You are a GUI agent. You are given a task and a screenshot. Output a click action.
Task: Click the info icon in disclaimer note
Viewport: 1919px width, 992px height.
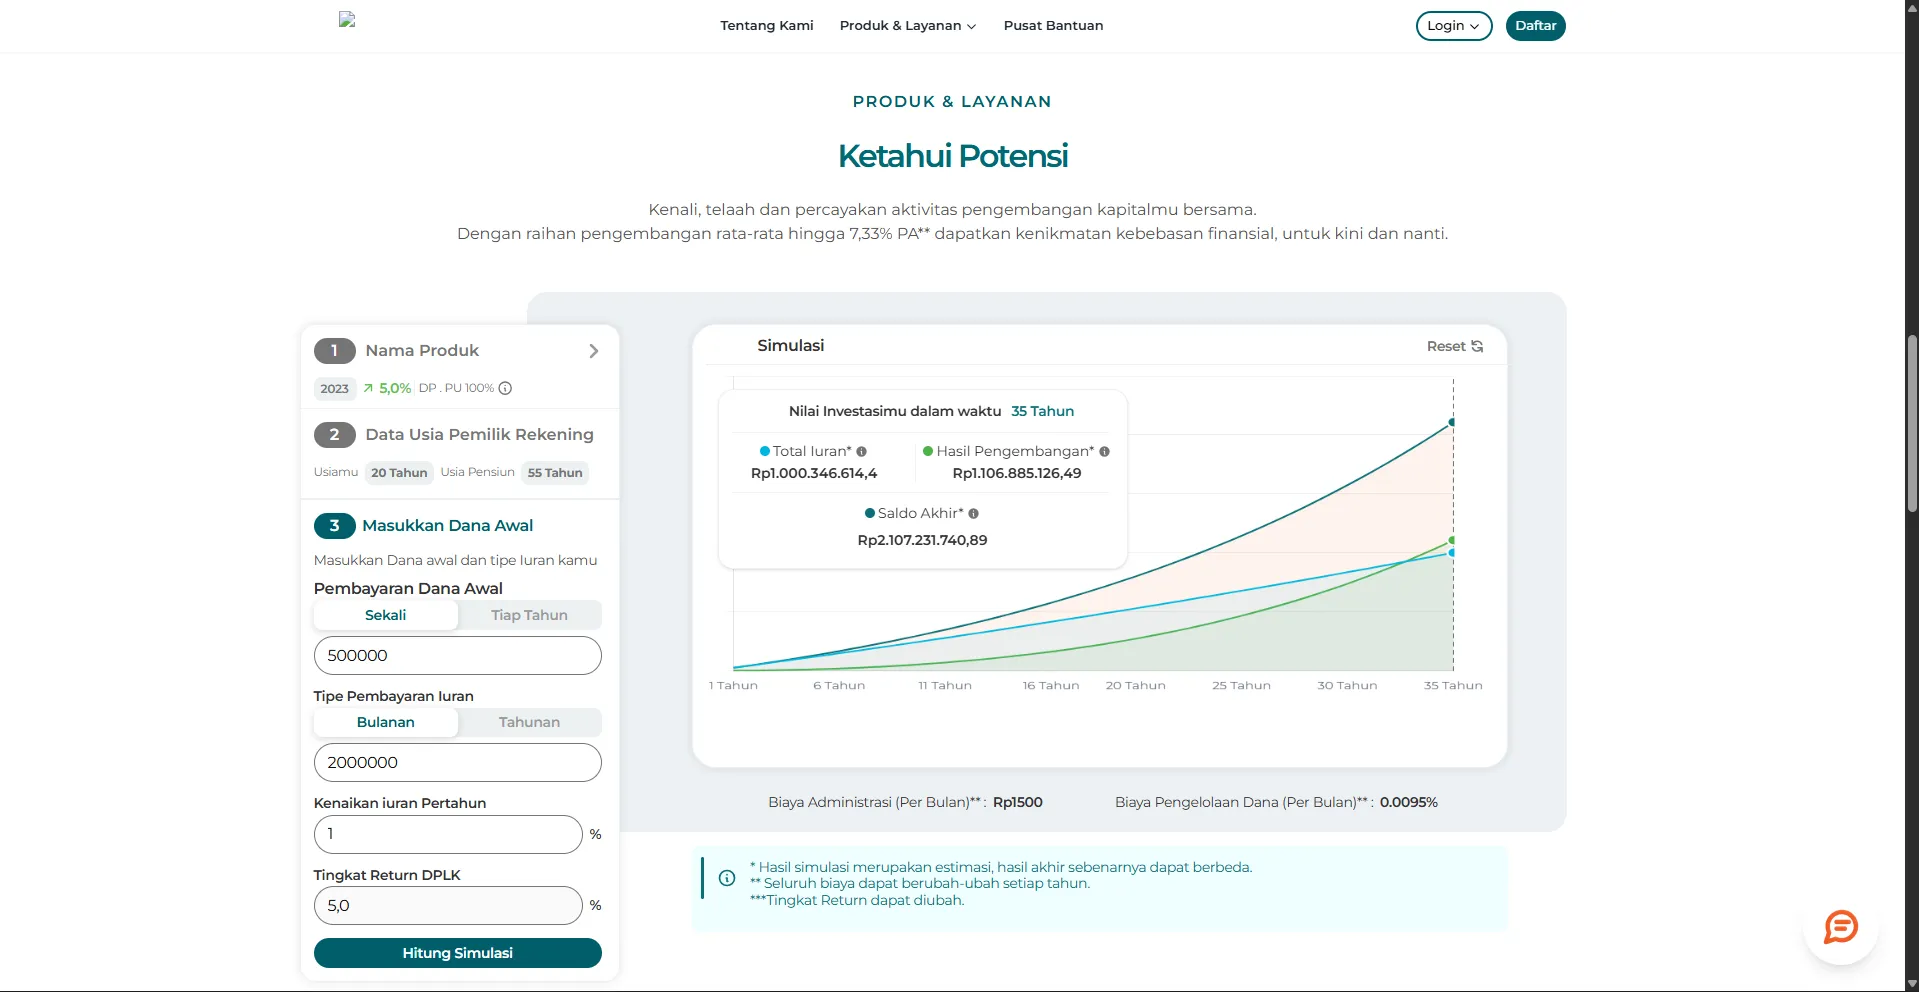[727, 878]
